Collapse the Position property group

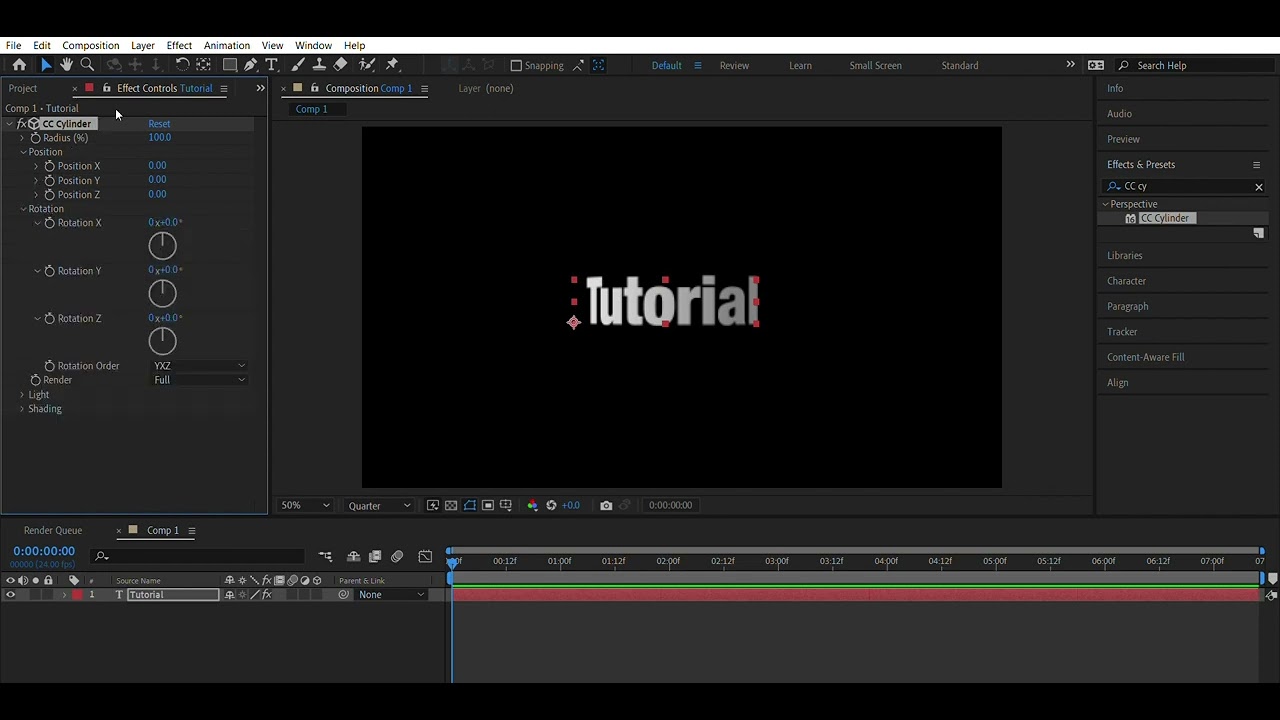click(23, 152)
